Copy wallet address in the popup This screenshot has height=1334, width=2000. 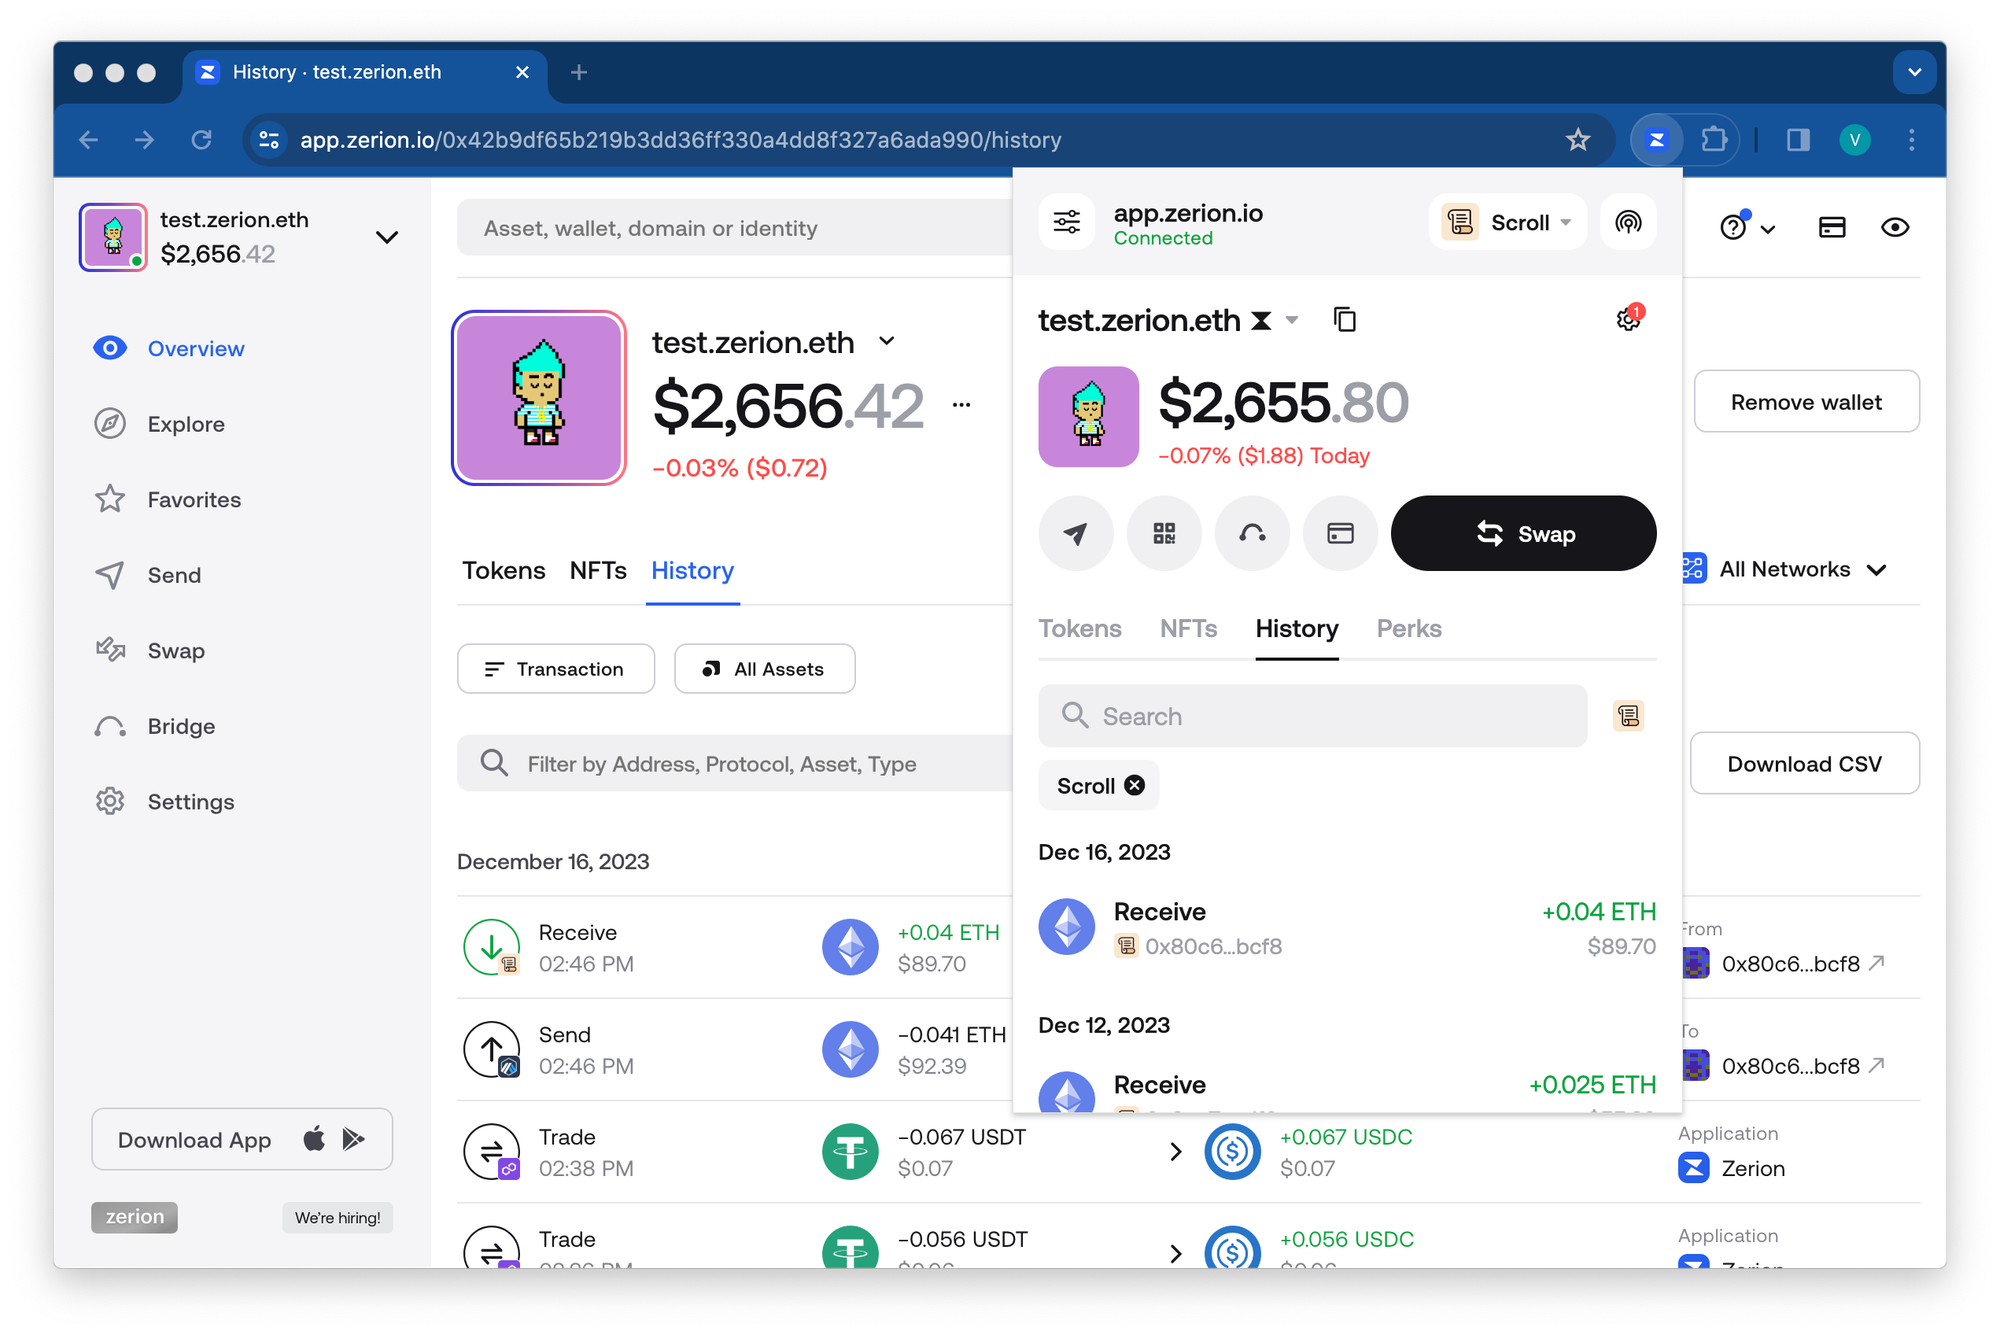(1344, 320)
